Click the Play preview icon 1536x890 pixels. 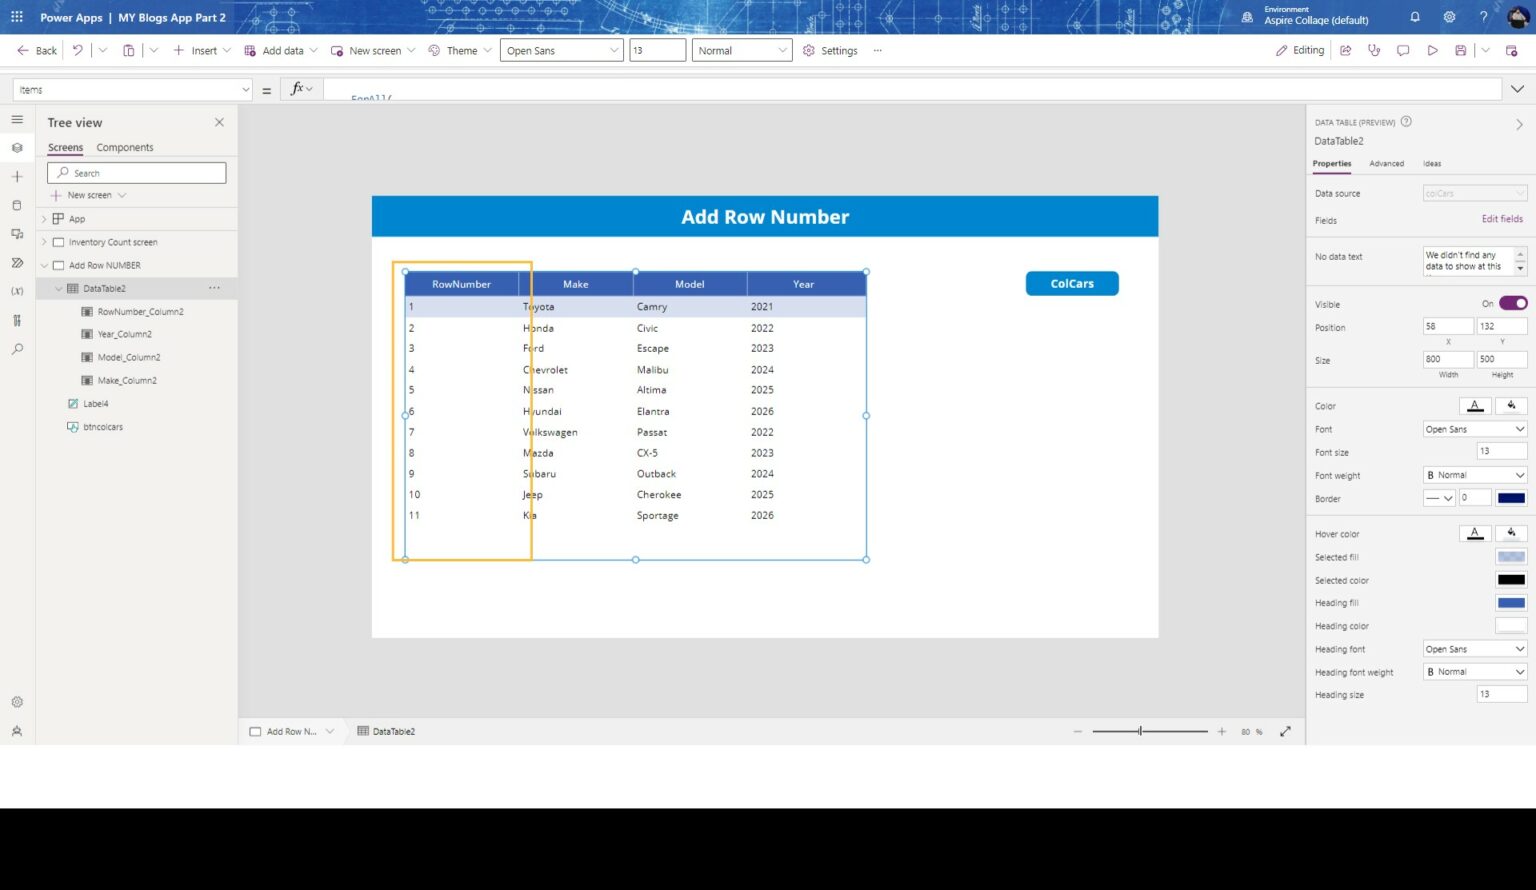click(1432, 50)
